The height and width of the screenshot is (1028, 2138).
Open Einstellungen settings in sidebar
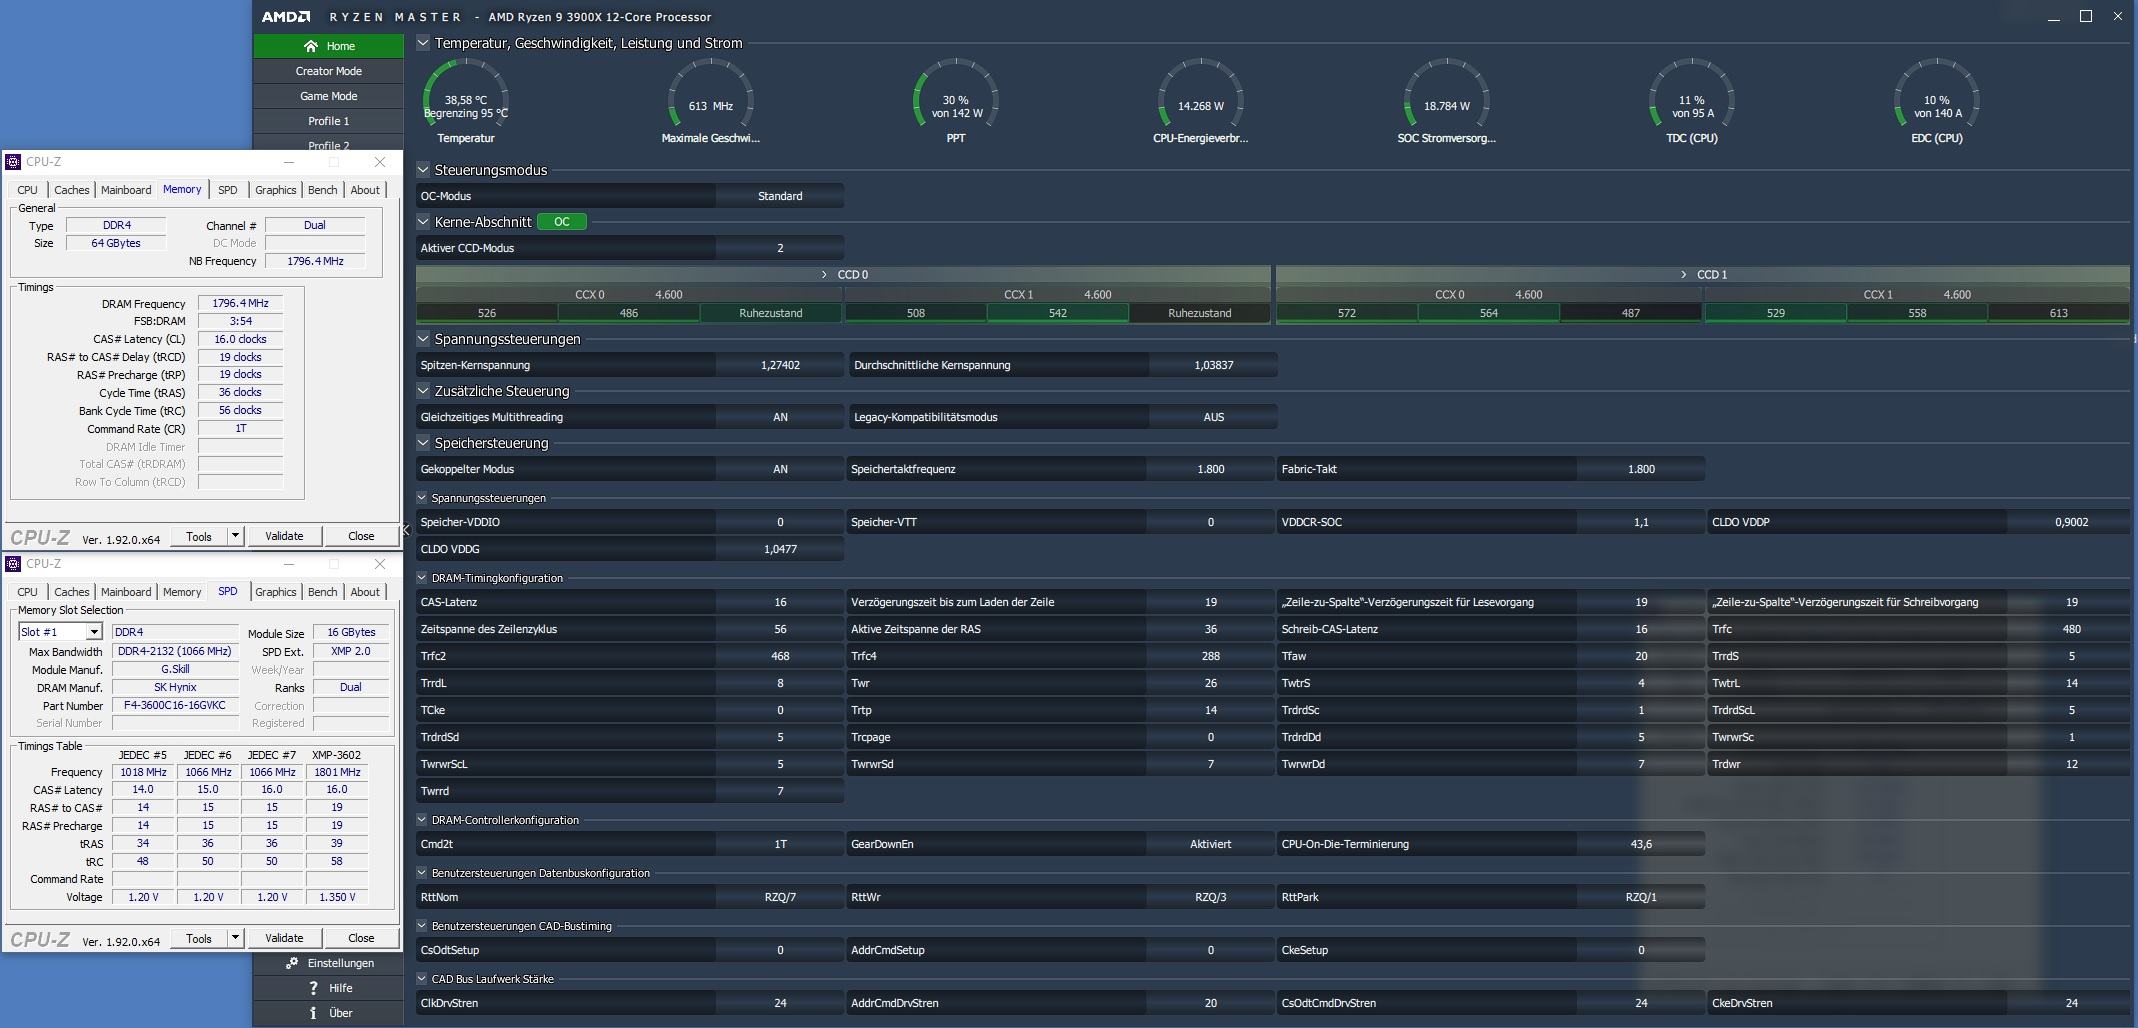pyautogui.click(x=329, y=963)
